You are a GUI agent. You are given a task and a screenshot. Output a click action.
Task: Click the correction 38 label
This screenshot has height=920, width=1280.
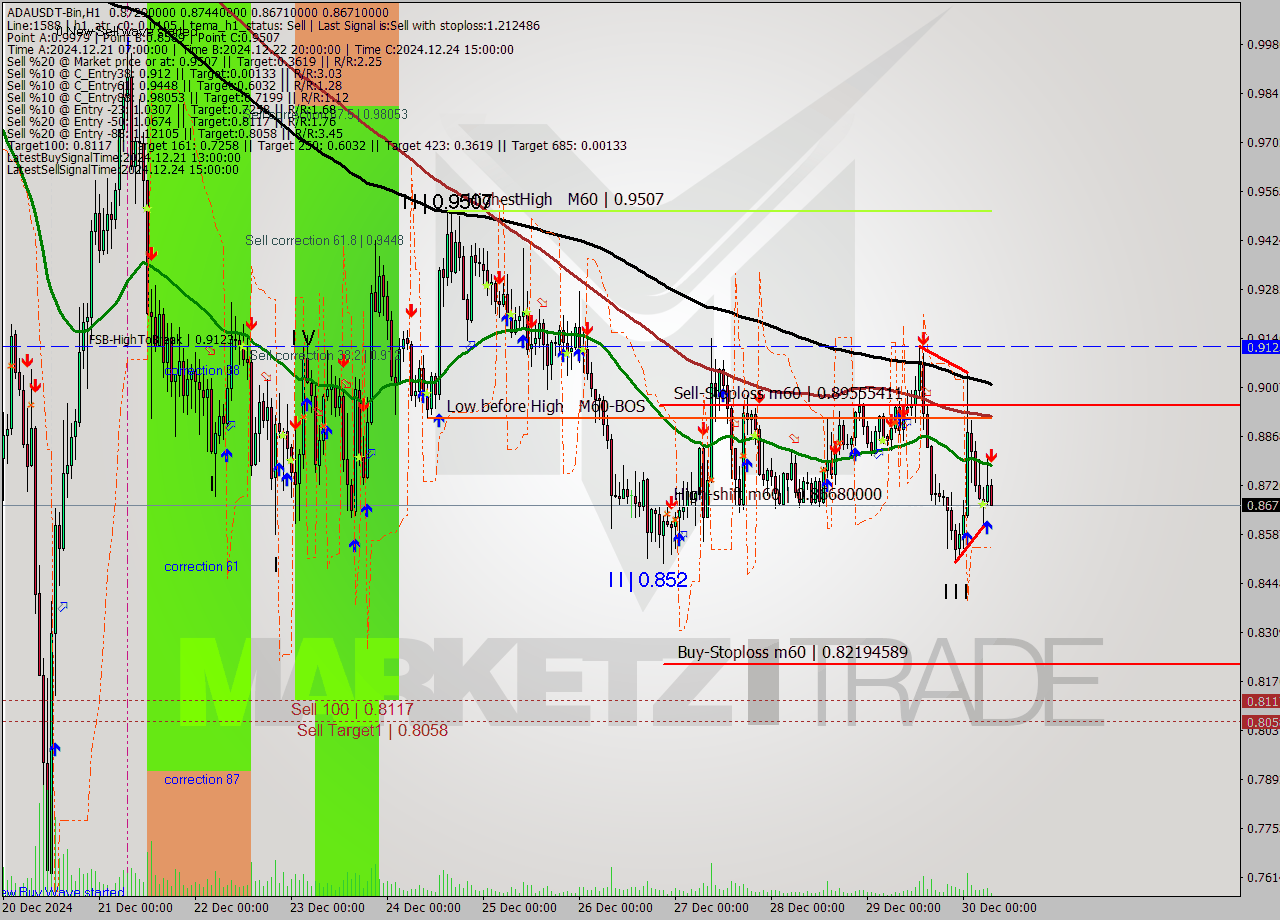201,370
